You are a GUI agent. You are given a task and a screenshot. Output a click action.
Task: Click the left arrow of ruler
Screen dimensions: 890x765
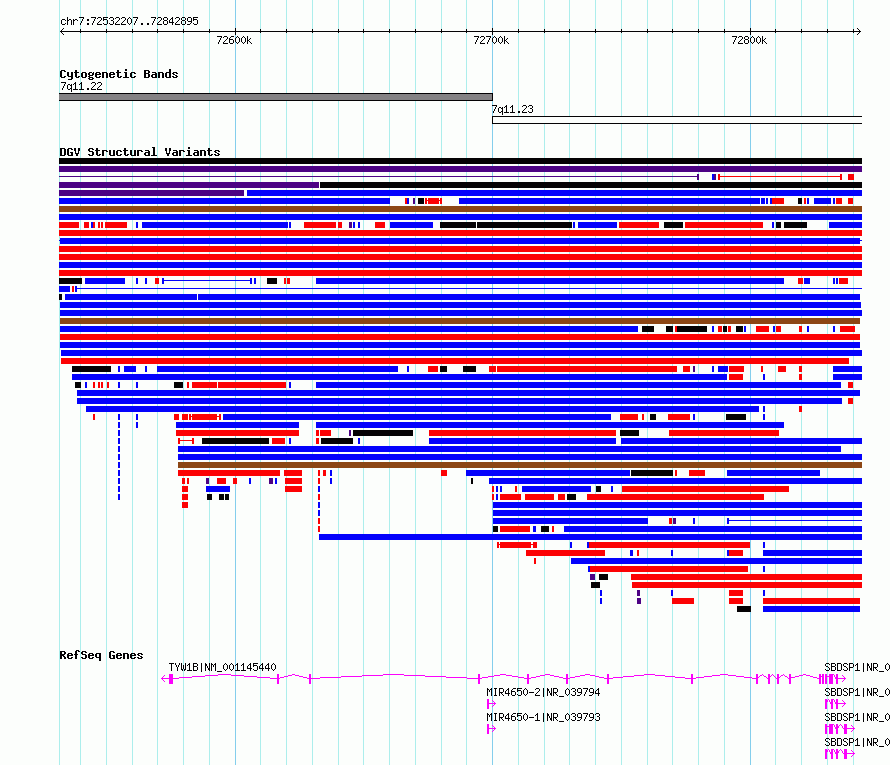(62, 32)
